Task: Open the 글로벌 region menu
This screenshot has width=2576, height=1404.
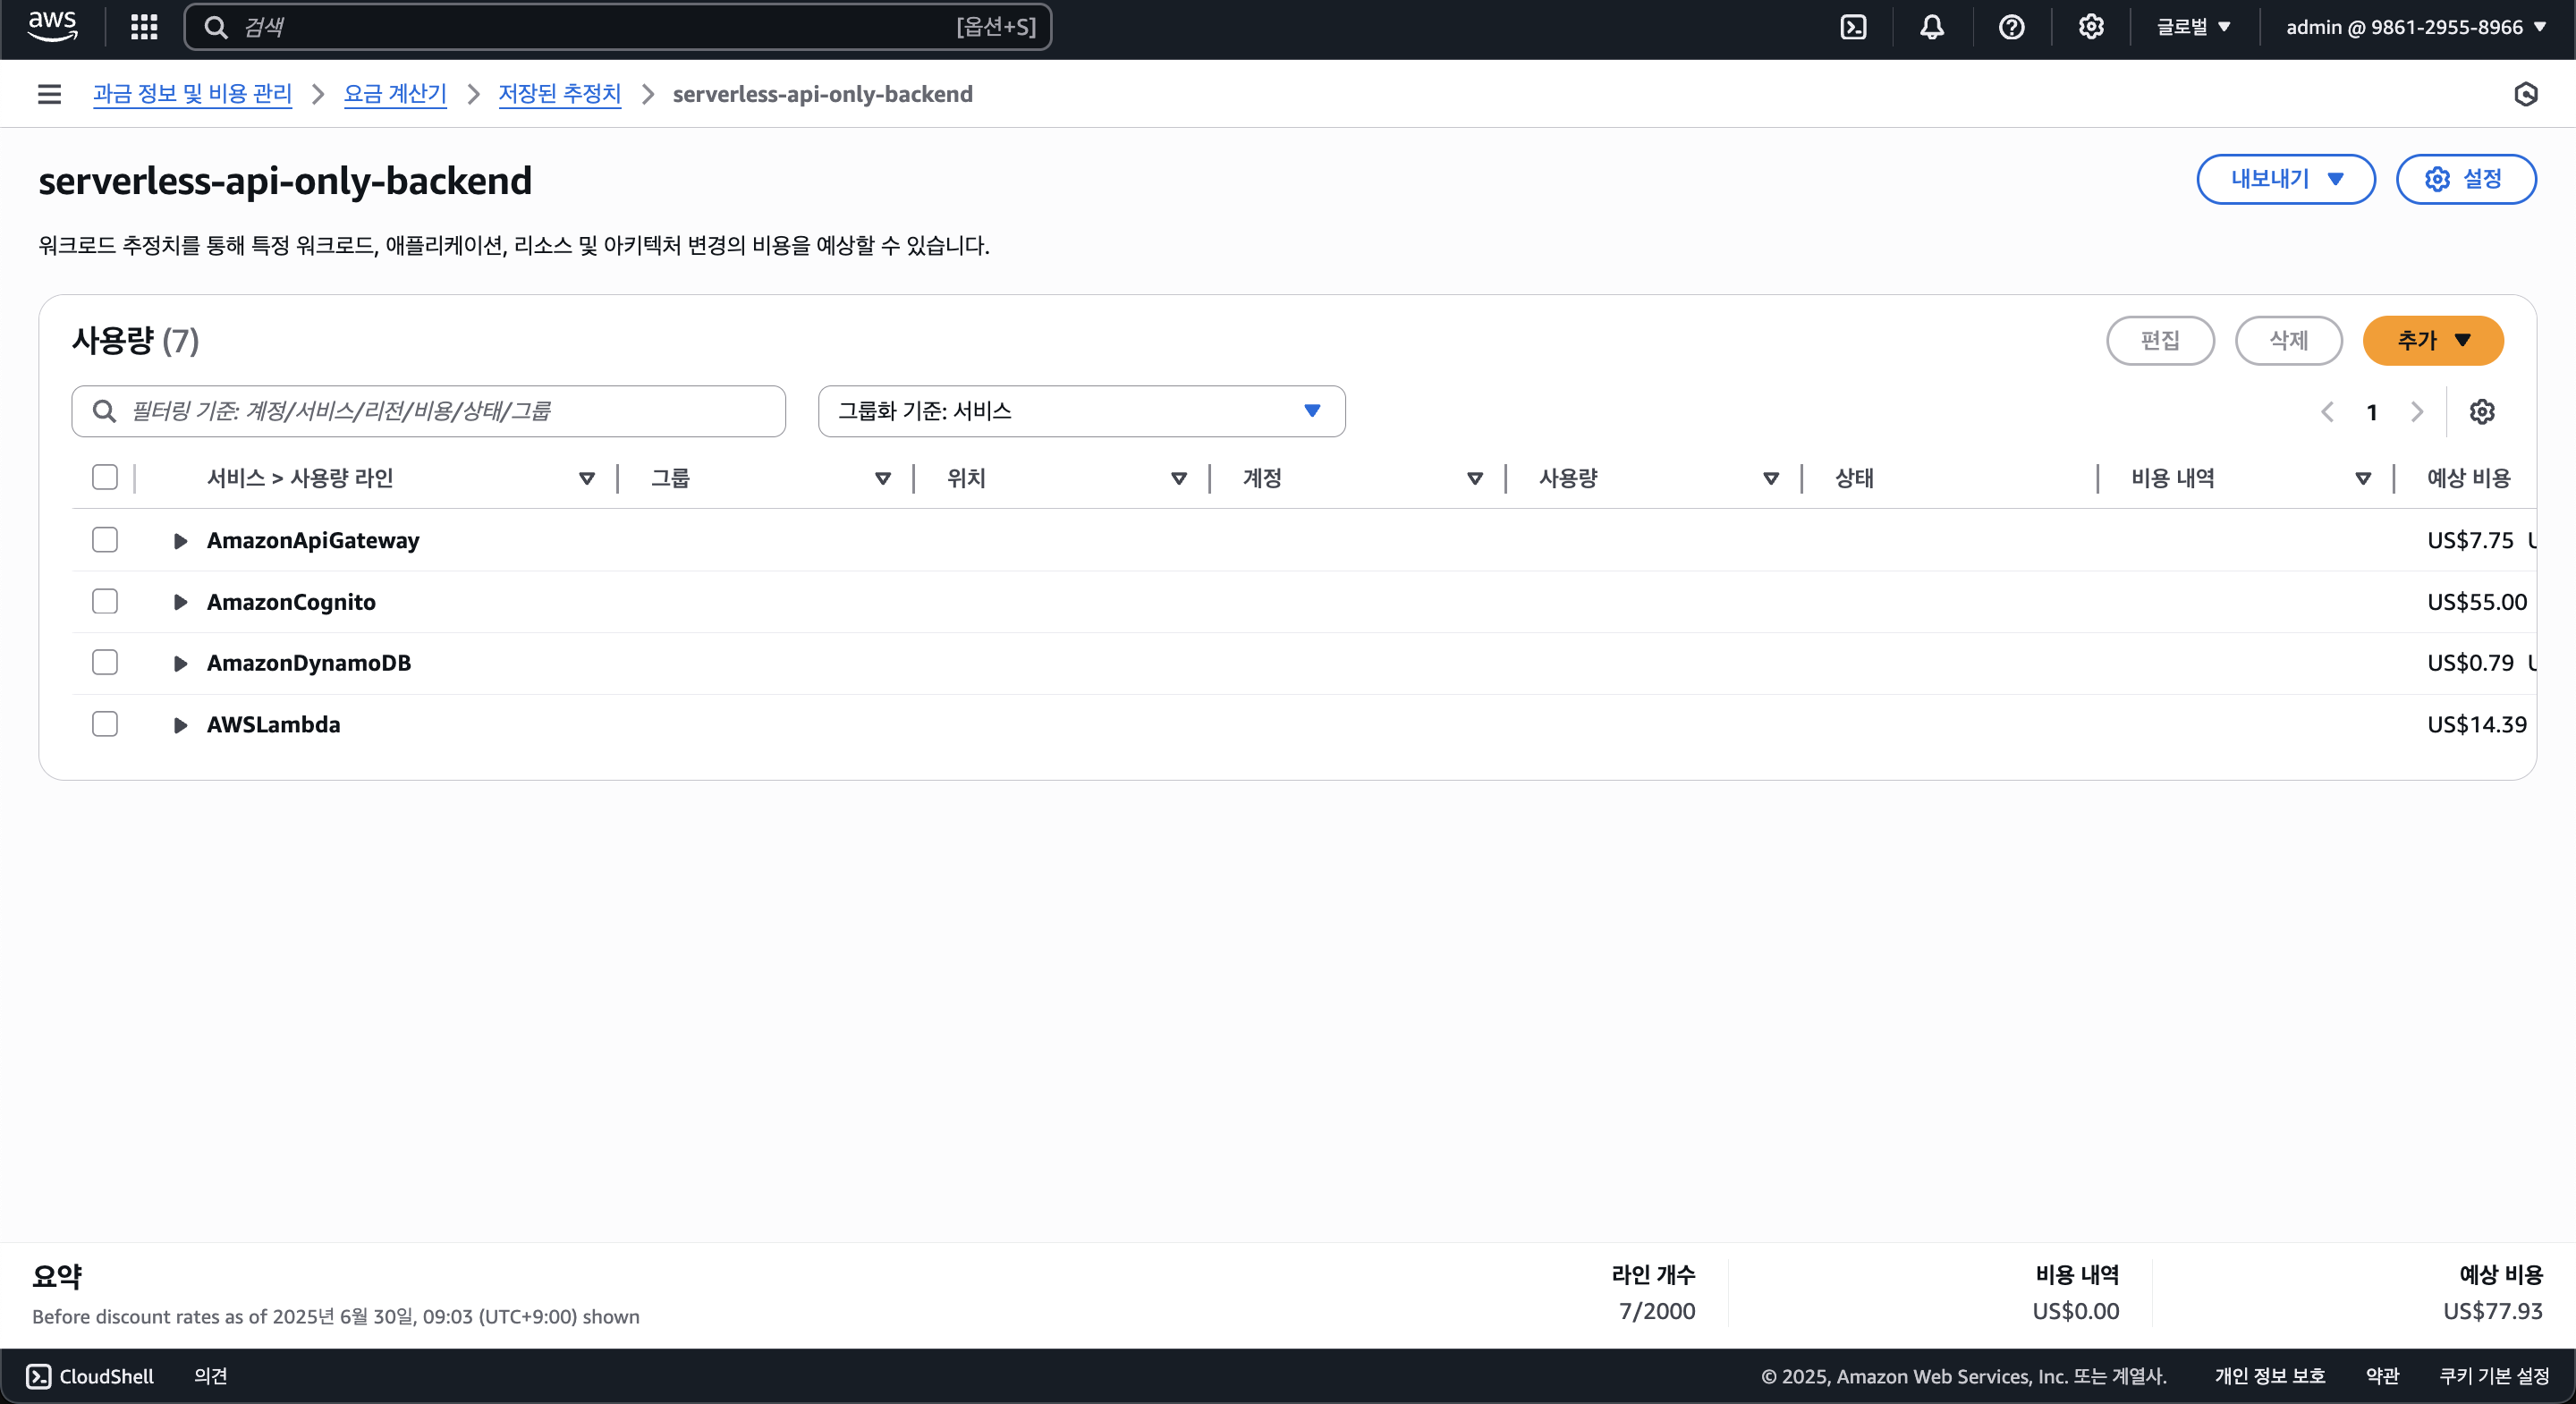Action: (2193, 27)
